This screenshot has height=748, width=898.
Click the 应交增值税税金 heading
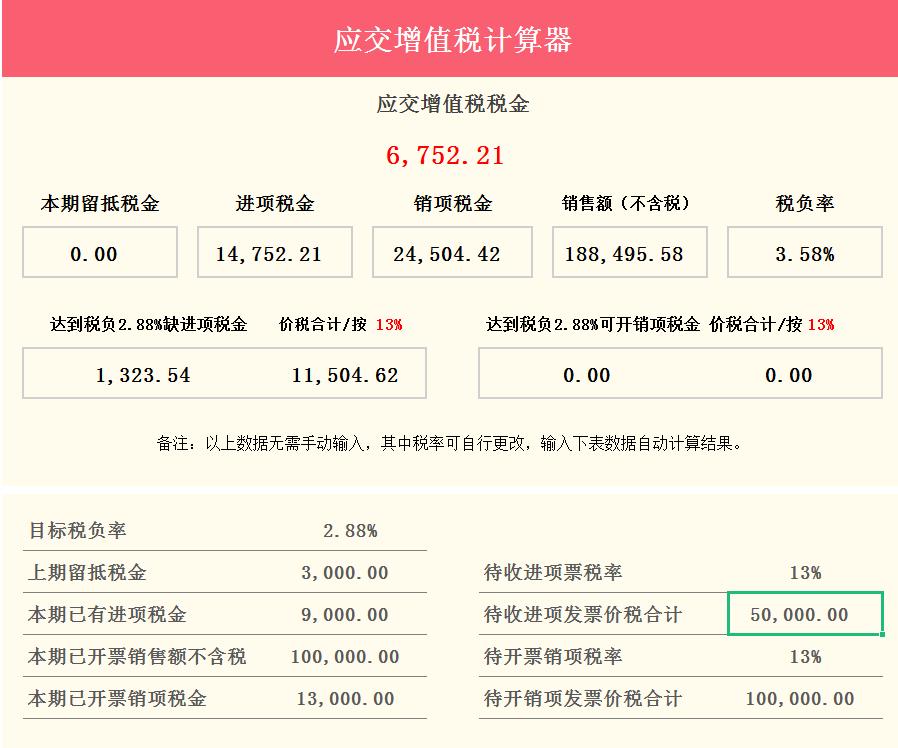(x=452, y=104)
